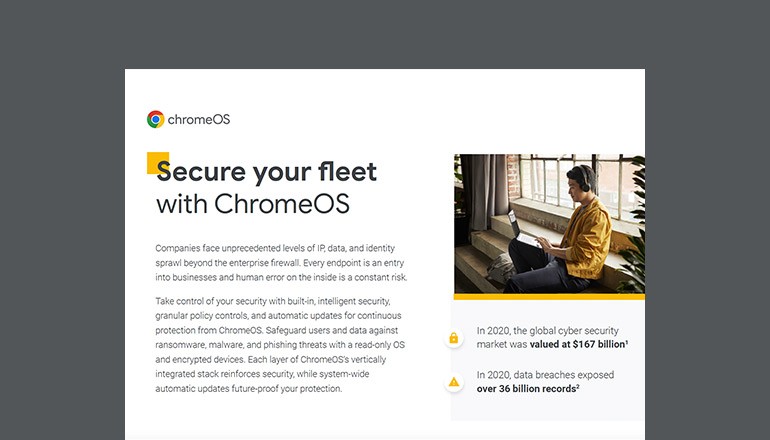770x440 pixels.
Task: Click the paragraph starting "Take control of your security"
Action: pos(282,344)
